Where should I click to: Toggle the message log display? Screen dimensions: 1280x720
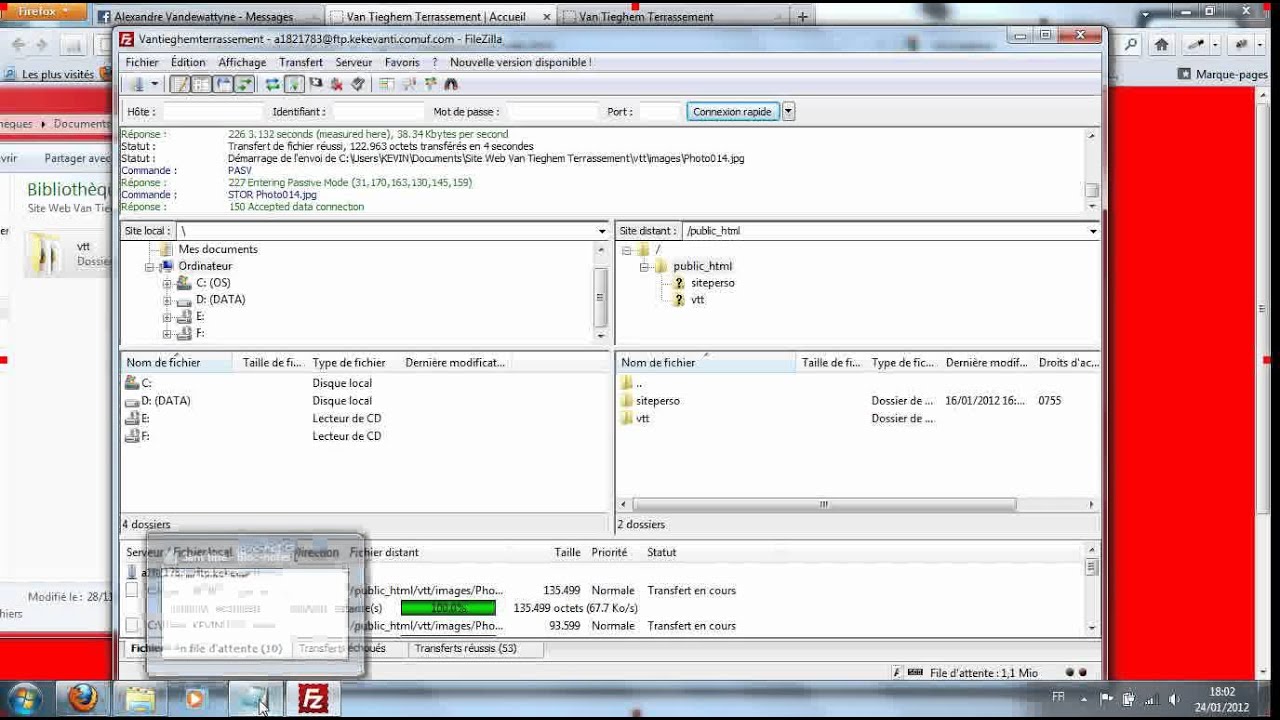(180, 85)
